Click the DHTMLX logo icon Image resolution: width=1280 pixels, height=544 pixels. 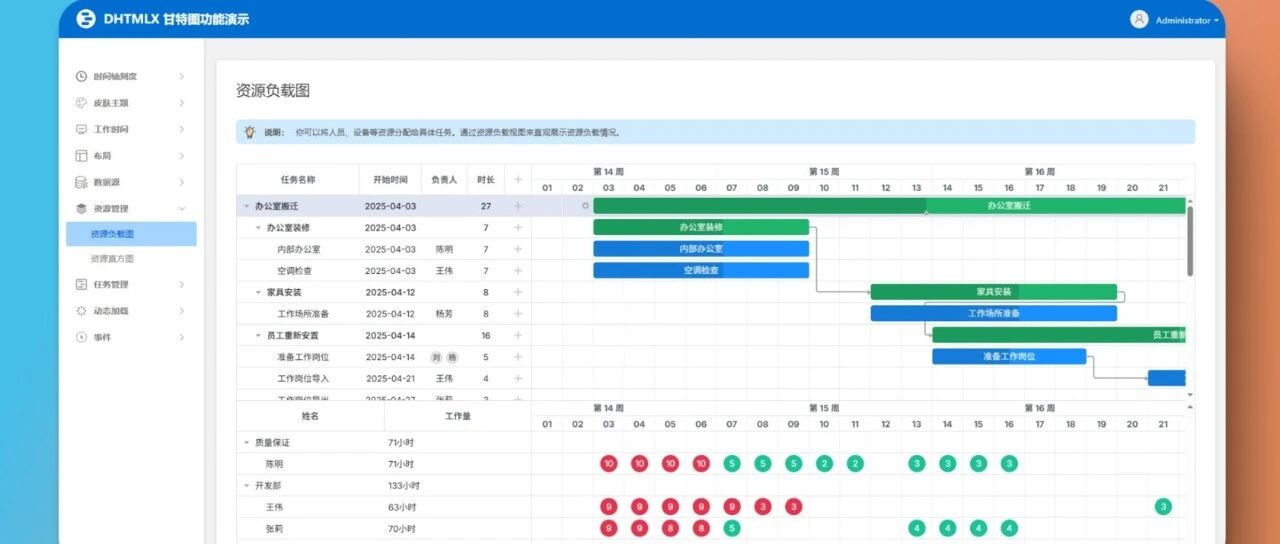86,19
